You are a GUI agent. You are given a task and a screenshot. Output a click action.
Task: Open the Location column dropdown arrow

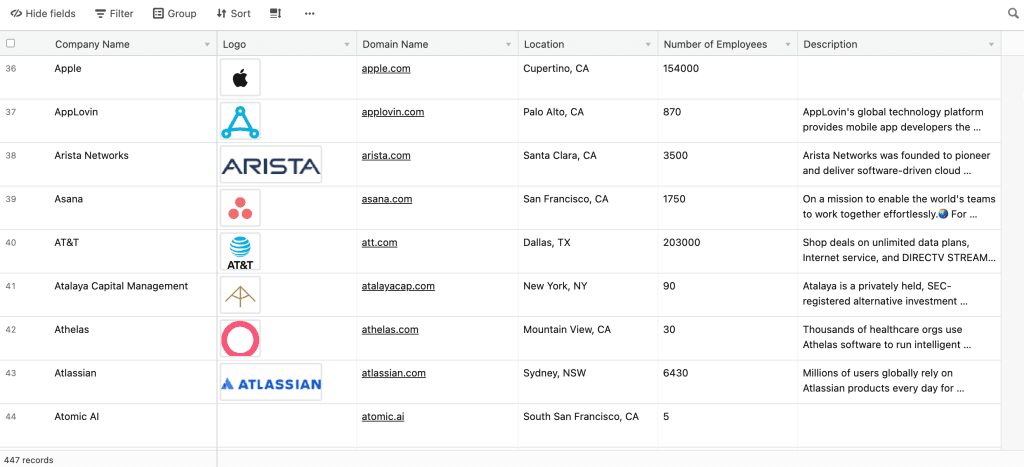[x=648, y=44]
